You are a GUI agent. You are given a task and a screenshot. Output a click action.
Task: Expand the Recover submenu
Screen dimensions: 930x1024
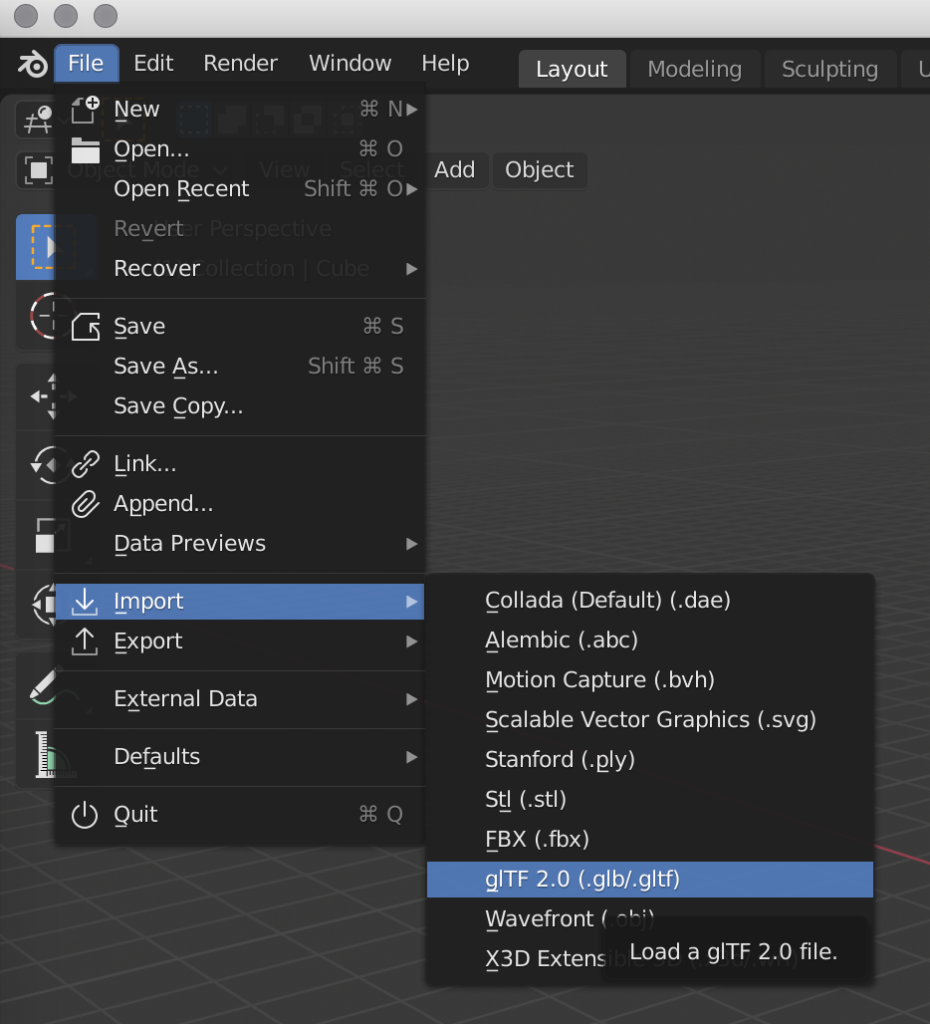(240, 268)
